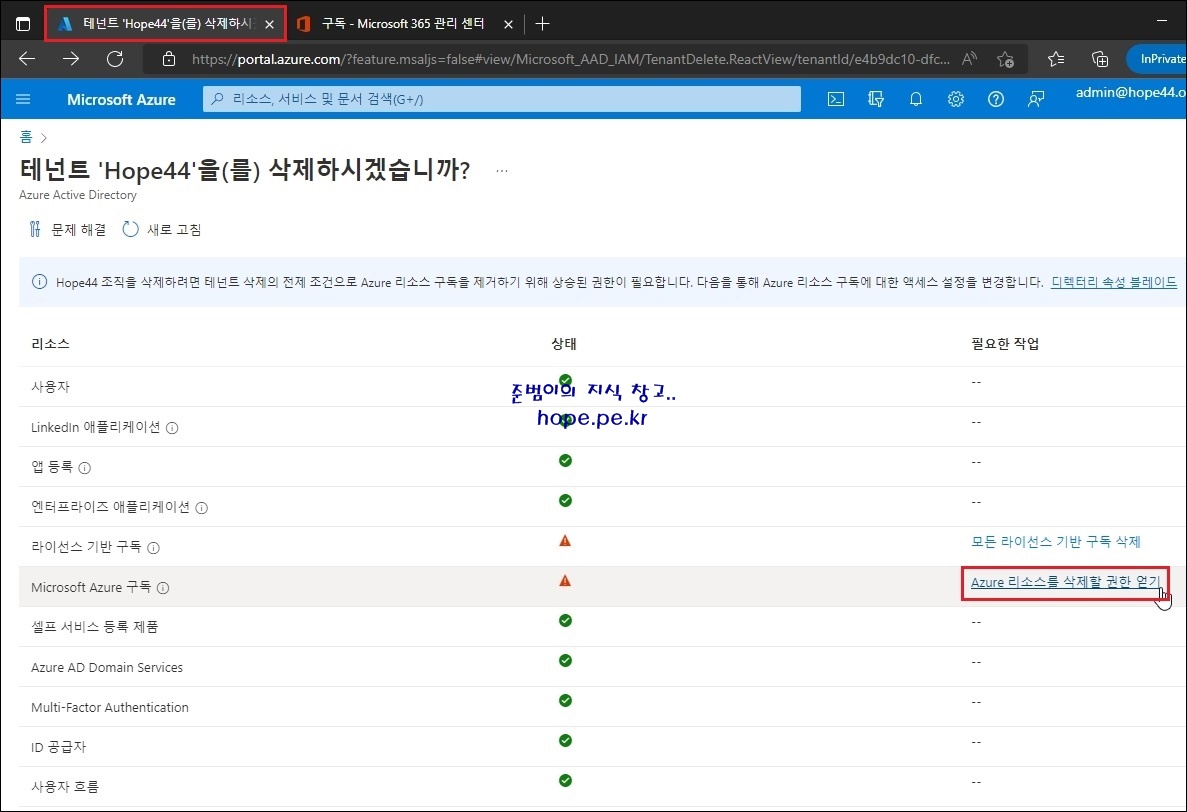The image size is (1187, 812).
Task: Open the Favorites list
Action: [x=1055, y=59]
